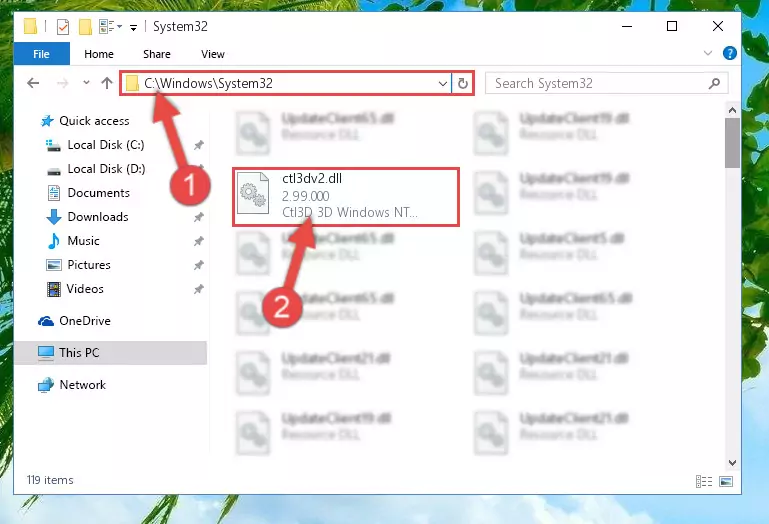Click the vertical scrollbar thumb

tap(732, 143)
